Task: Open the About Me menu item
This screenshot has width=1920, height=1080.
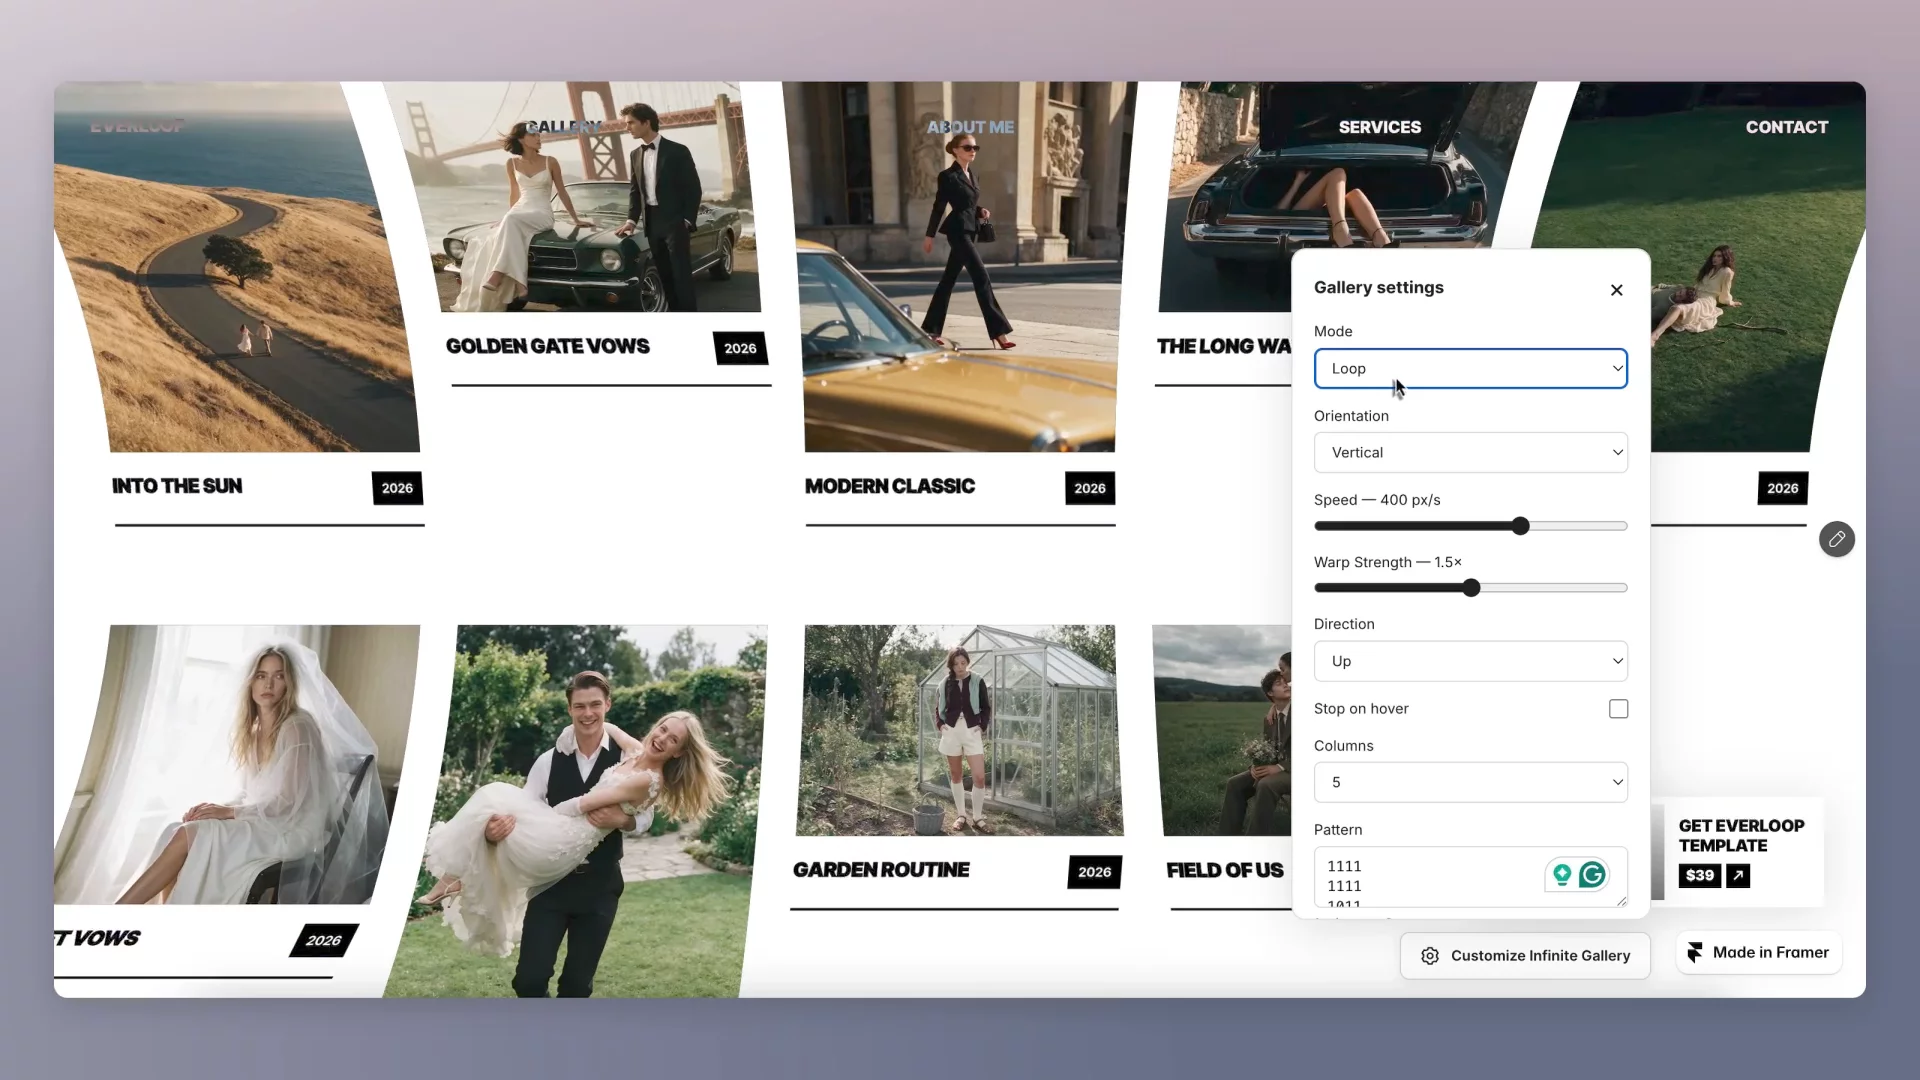Action: [x=970, y=127]
